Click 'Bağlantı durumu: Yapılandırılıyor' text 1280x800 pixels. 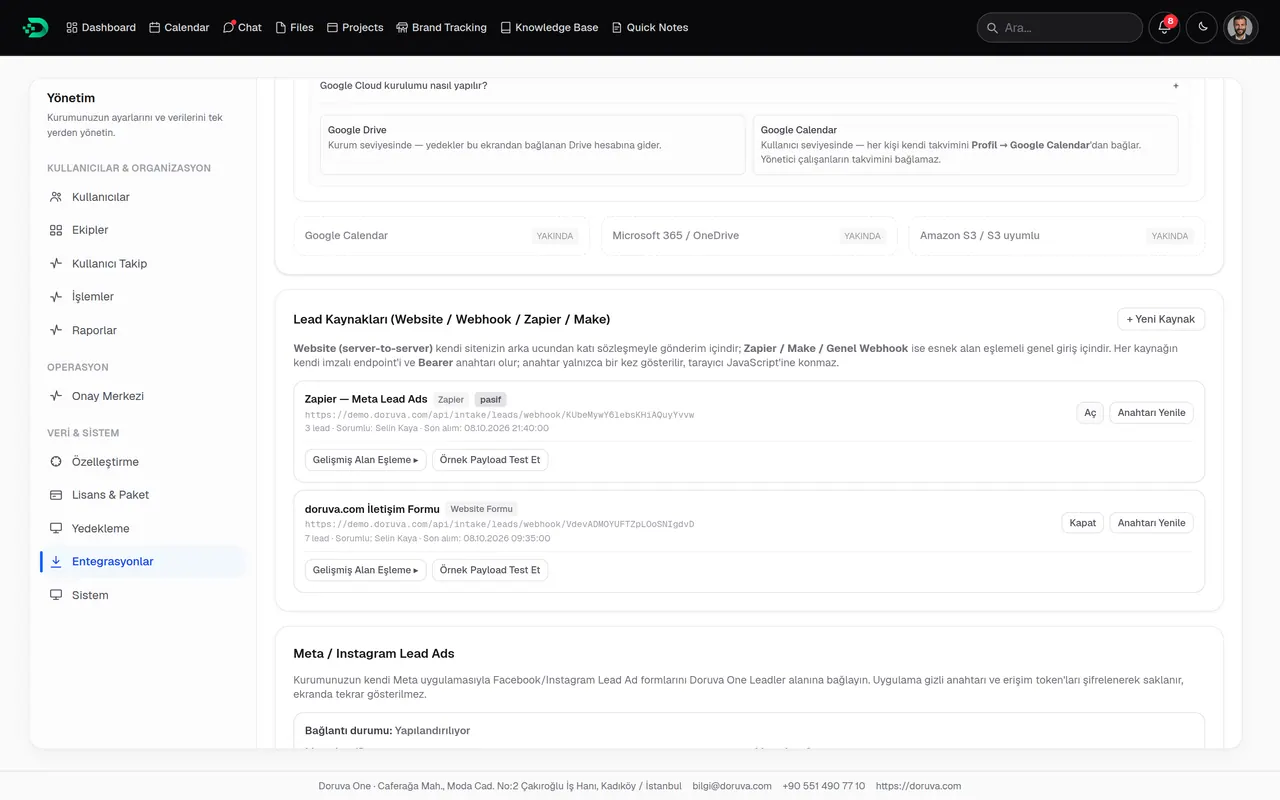pos(387,731)
